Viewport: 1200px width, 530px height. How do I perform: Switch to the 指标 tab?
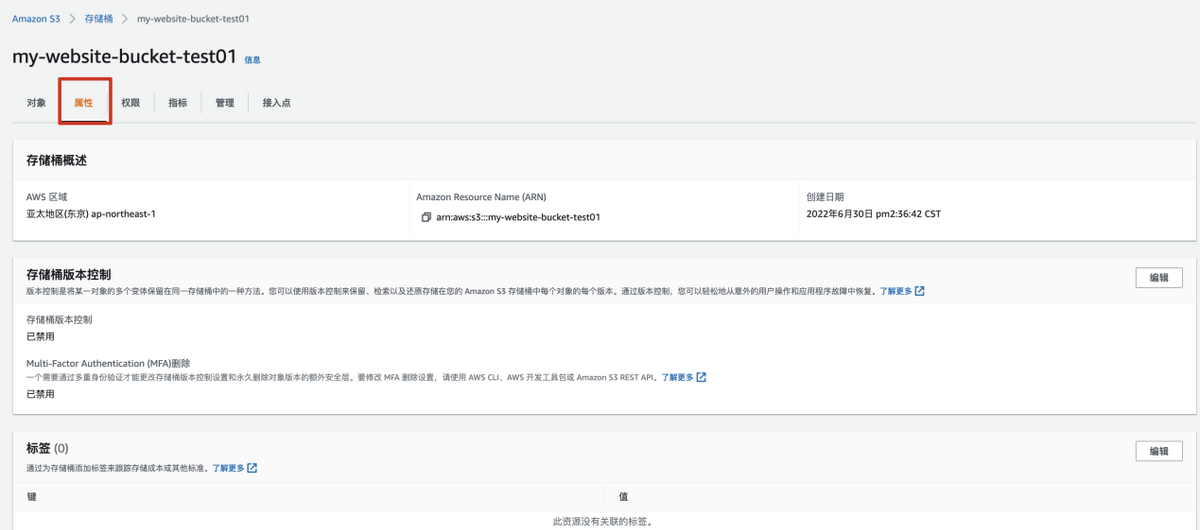(x=178, y=103)
